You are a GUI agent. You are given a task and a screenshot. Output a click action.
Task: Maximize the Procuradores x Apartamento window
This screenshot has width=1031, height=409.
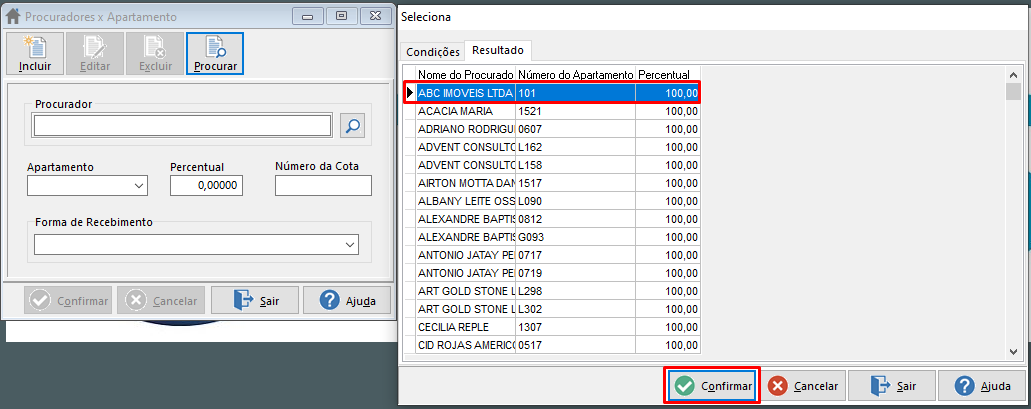342,16
